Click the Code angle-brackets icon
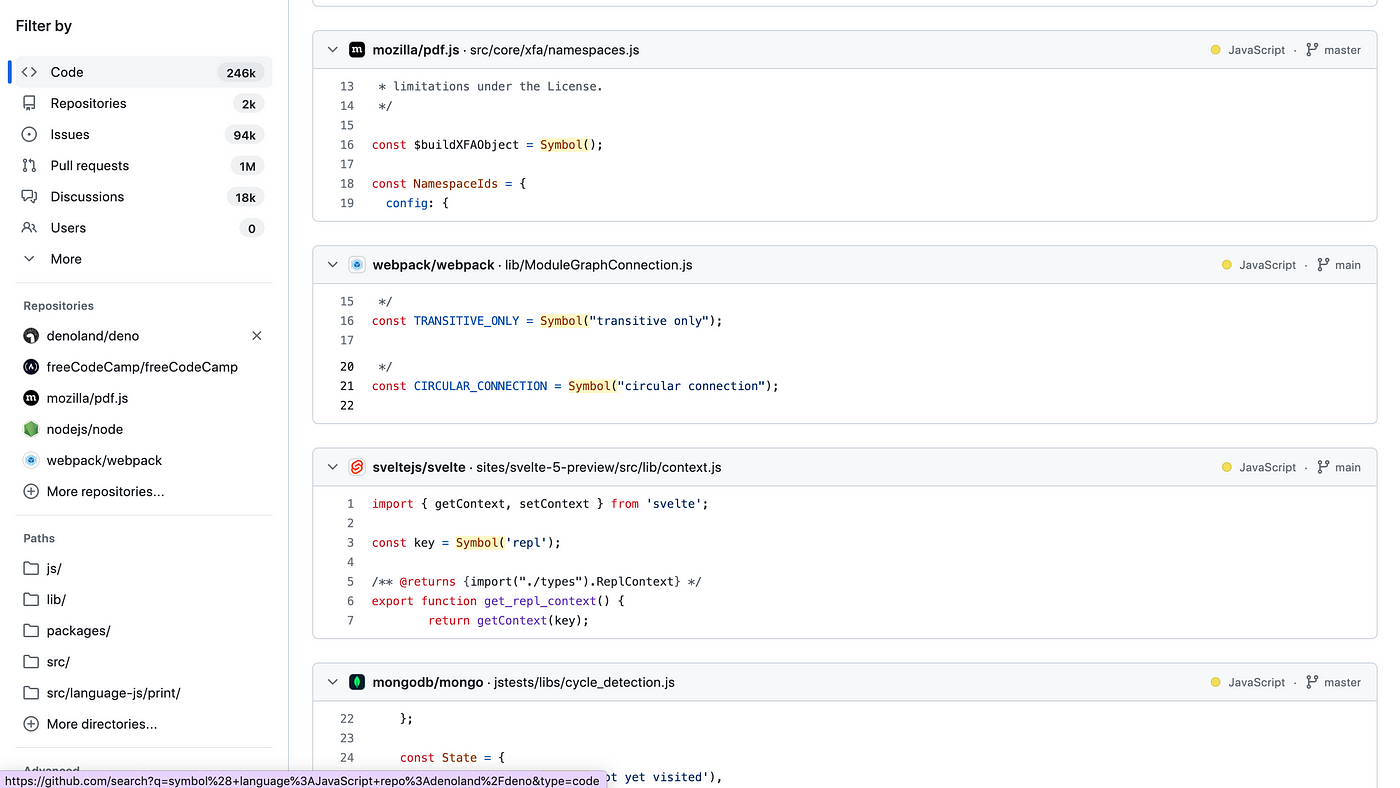 (x=30, y=72)
